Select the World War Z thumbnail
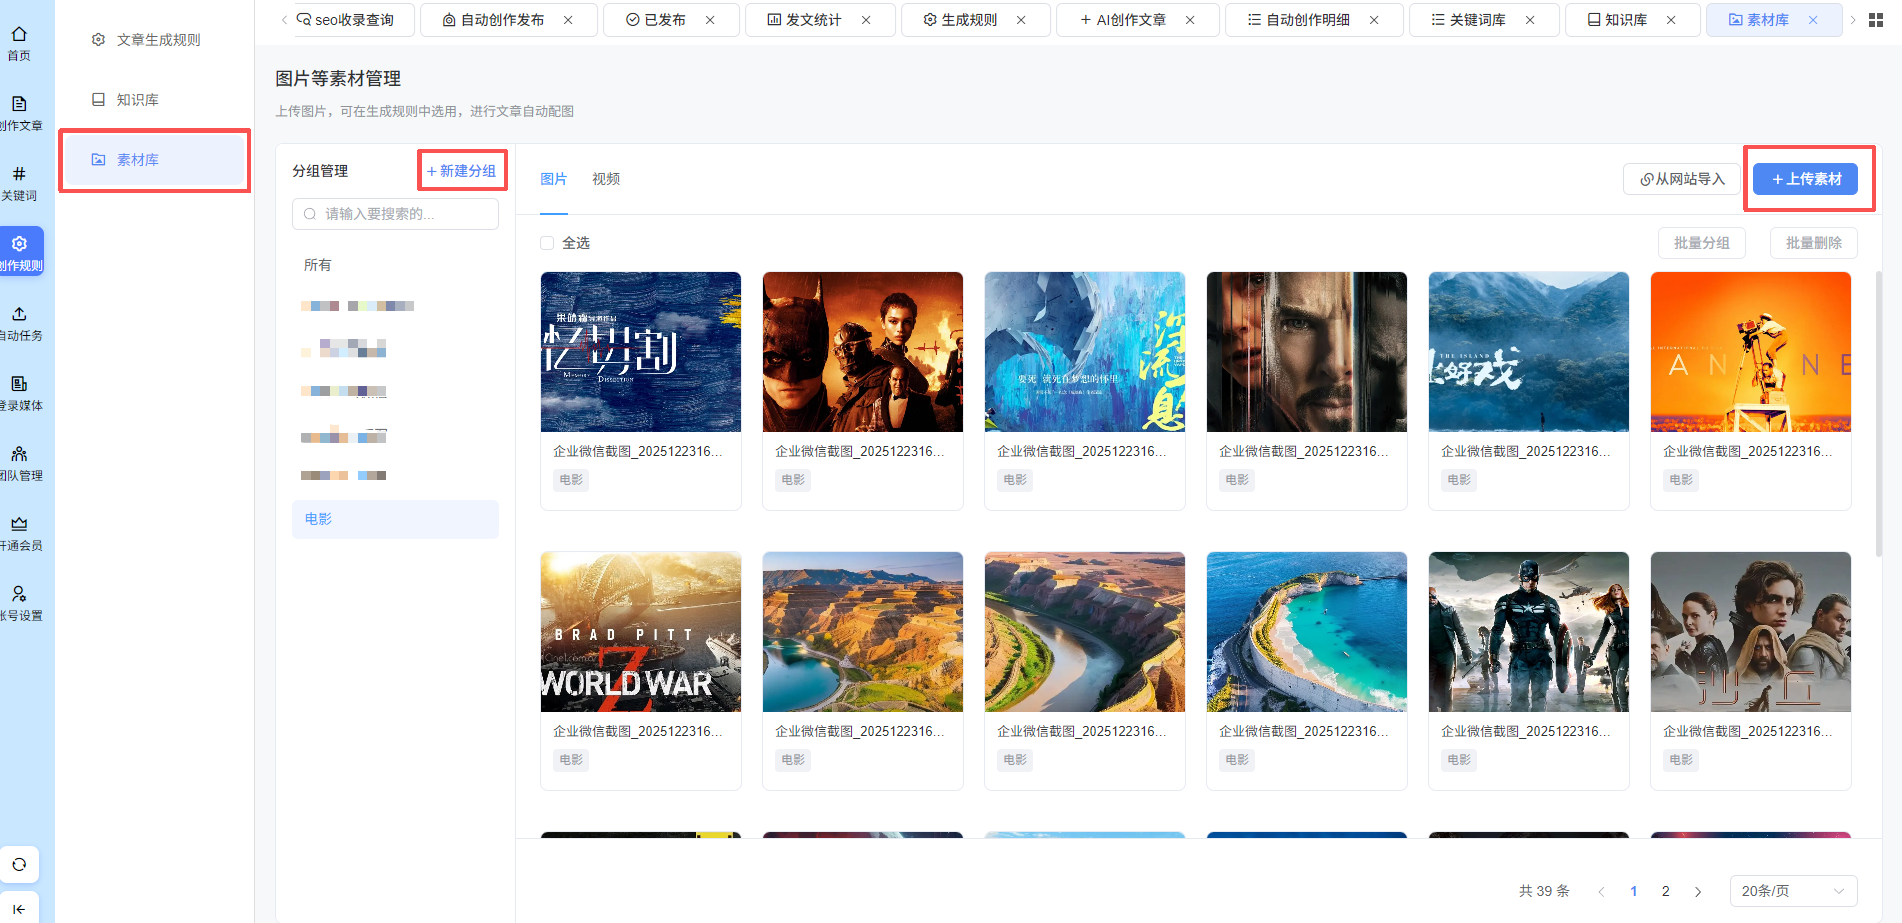 tap(641, 632)
